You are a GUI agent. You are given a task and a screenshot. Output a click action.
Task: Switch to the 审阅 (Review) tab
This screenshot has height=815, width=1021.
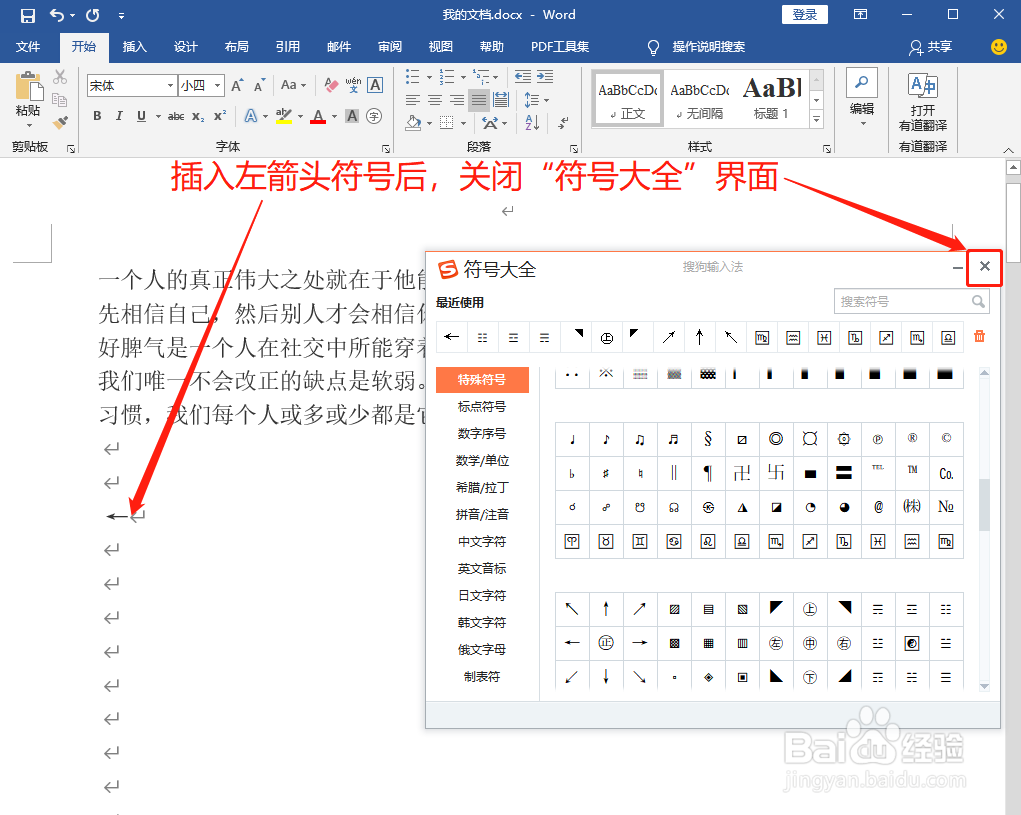tap(389, 47)
